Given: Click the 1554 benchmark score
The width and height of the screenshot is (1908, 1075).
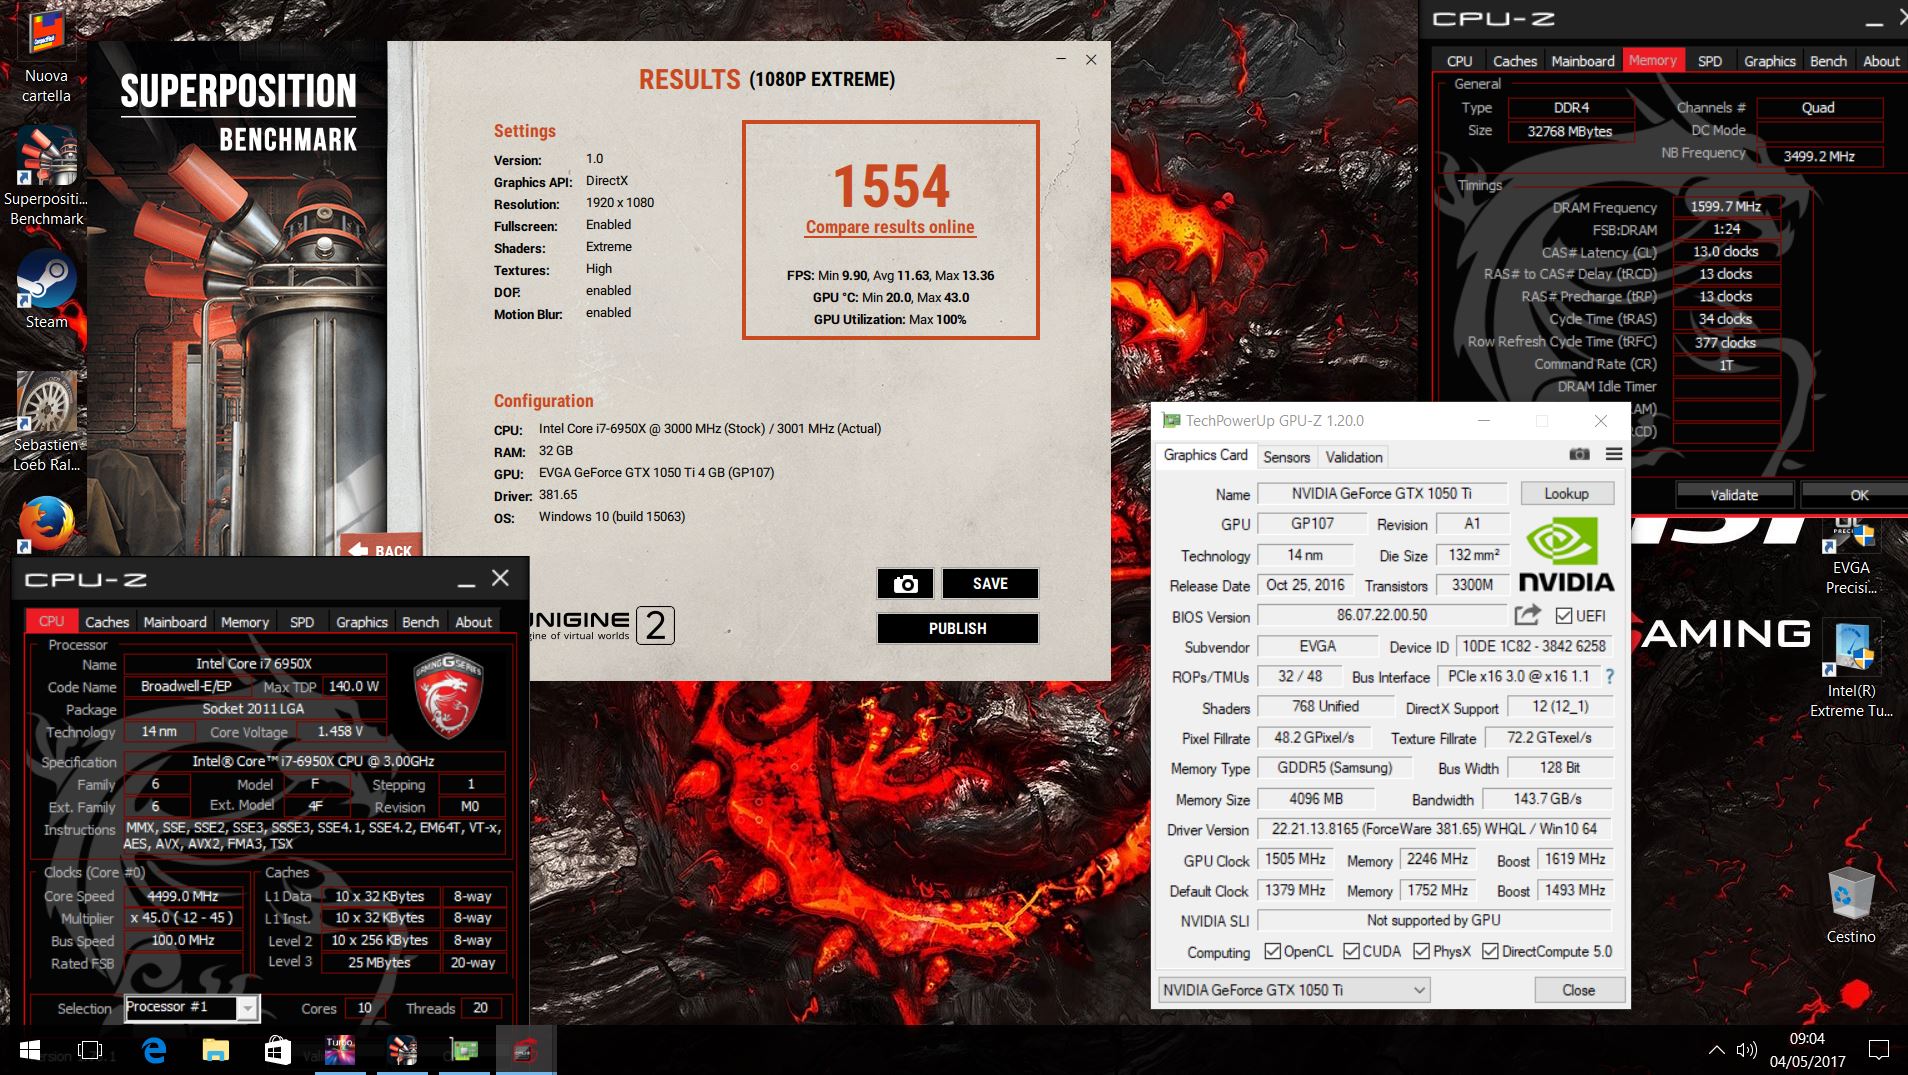Looking at the screenshot, I should tap(890, 186).
